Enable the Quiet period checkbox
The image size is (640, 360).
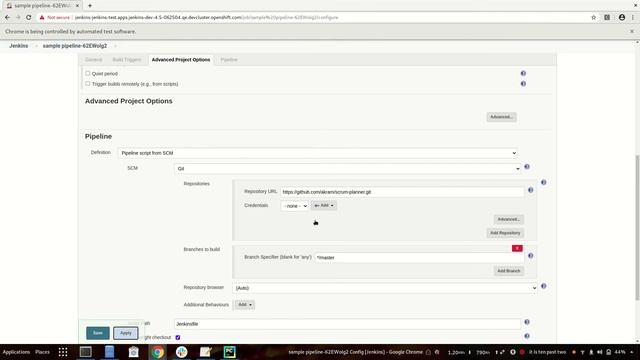pos(87,73)
